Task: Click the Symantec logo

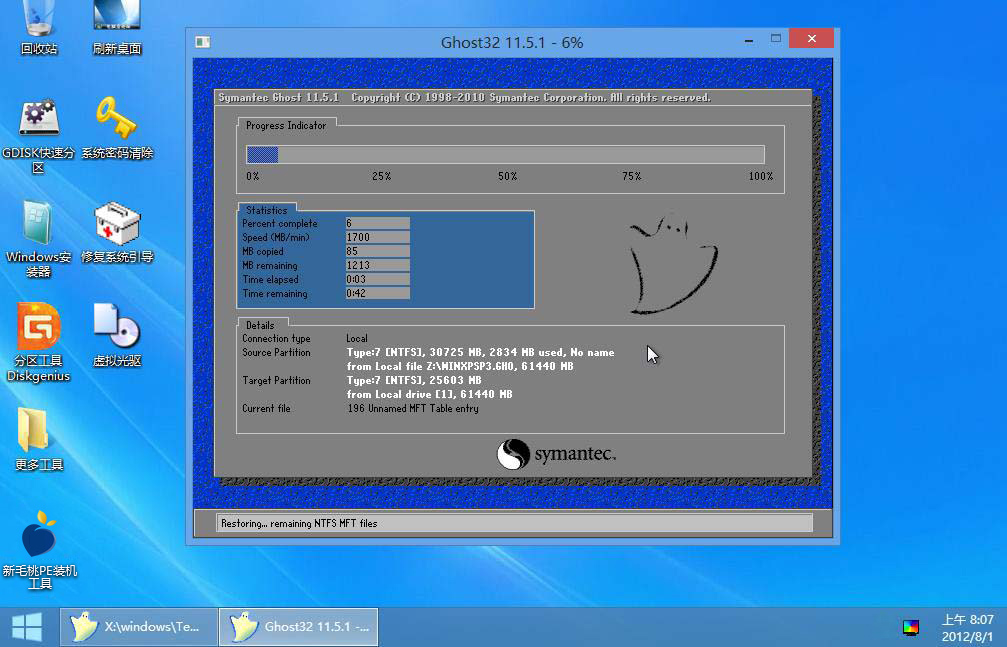Action: 556,454
